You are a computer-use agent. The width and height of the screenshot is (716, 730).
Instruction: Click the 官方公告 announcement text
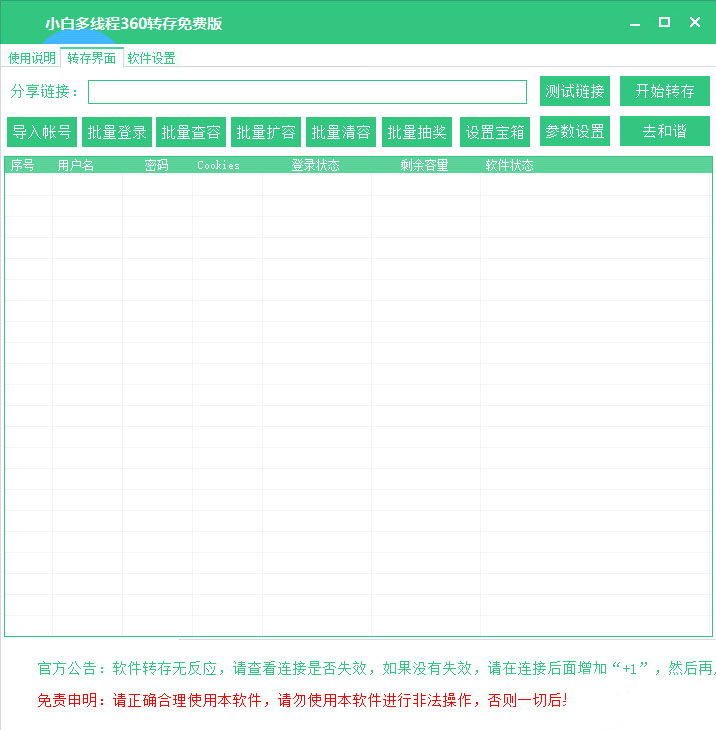[376, 669]
